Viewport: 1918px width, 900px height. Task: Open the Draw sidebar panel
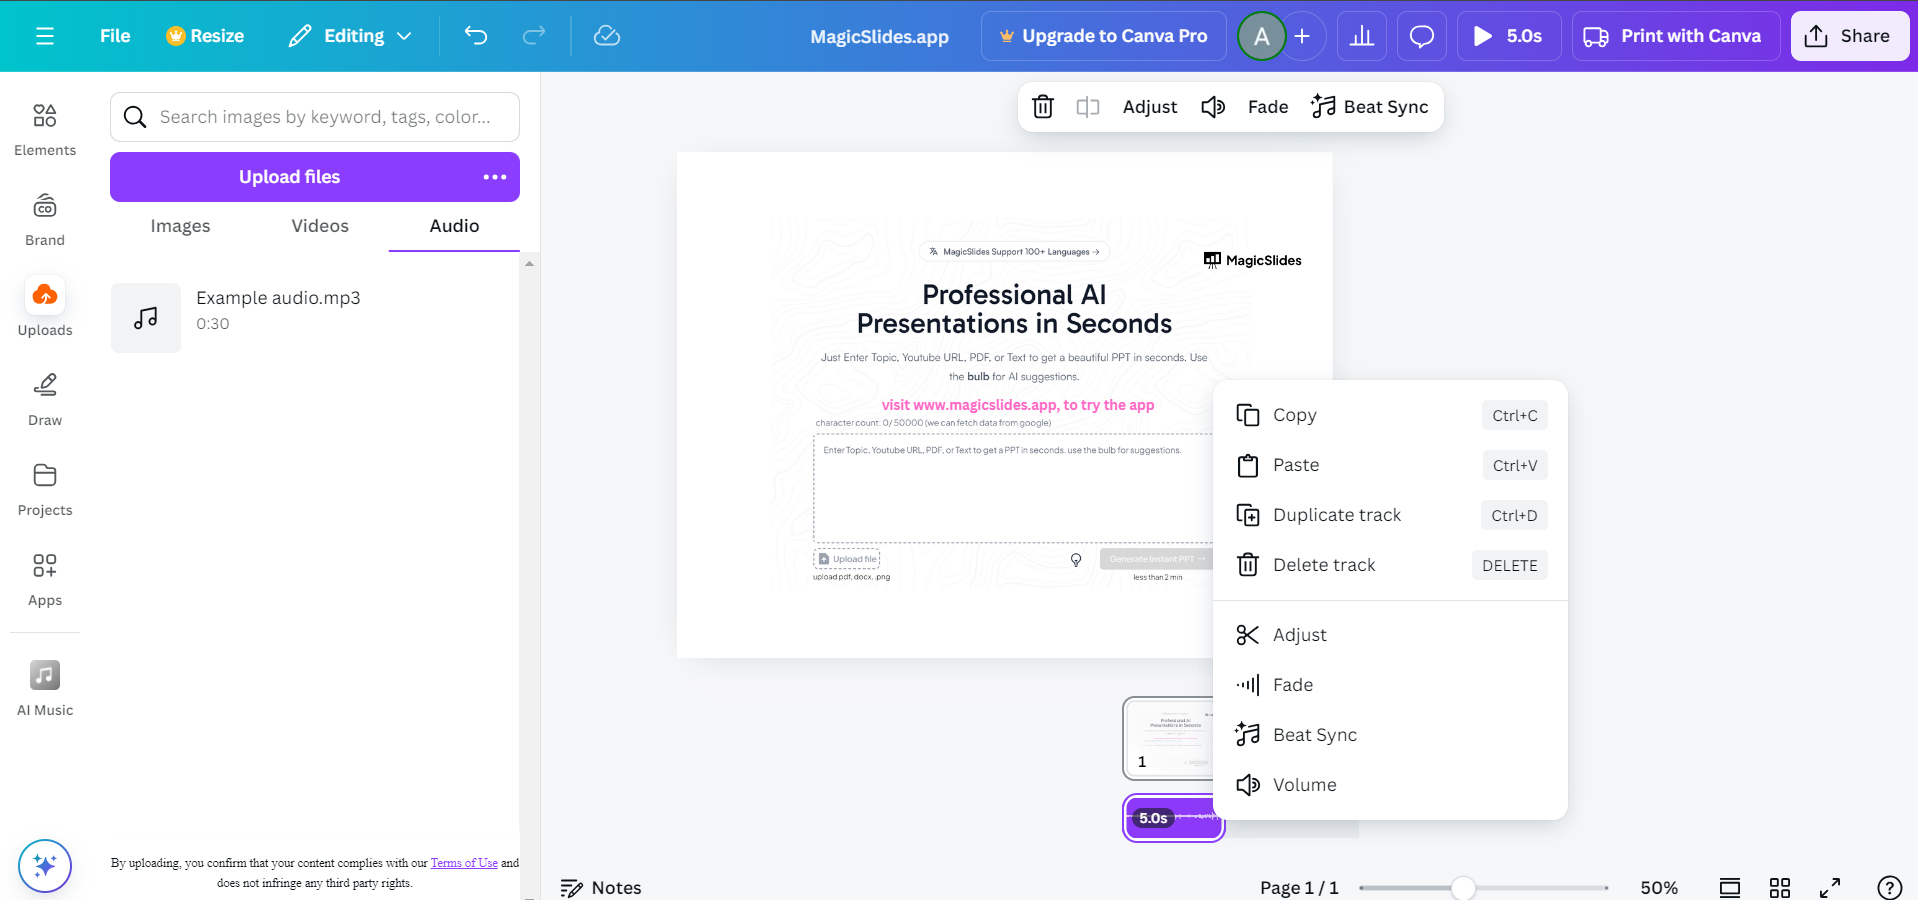(x=45, y=400)
